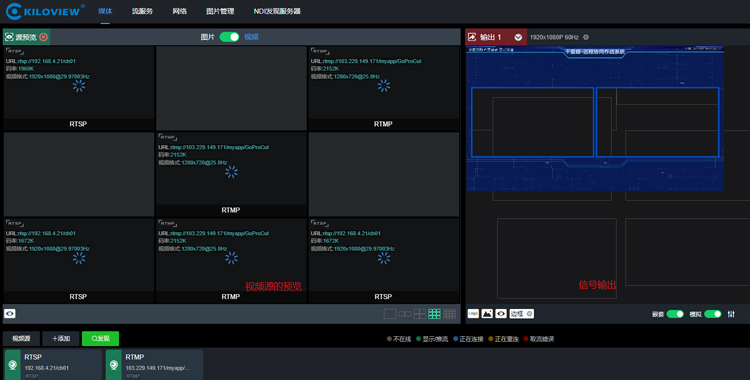Toggle the output eye visibility icon
This screenshot has width=750, height=380.
(x=501, y=313)
